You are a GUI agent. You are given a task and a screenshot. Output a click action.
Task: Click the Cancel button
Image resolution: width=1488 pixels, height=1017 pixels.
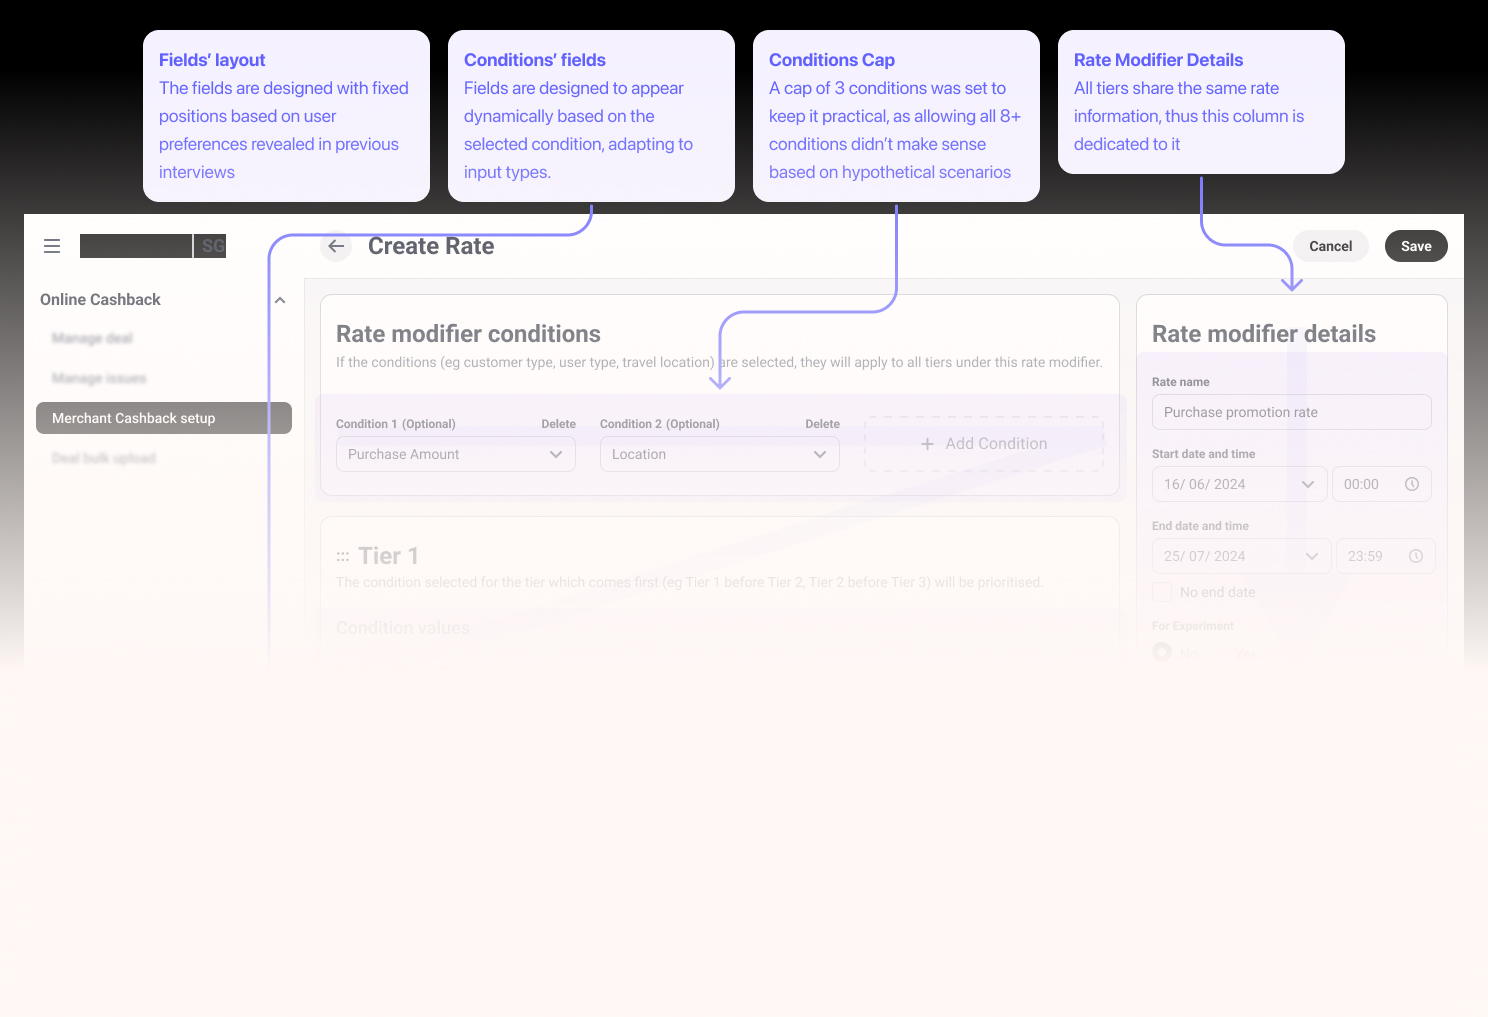click(1331, 246)
